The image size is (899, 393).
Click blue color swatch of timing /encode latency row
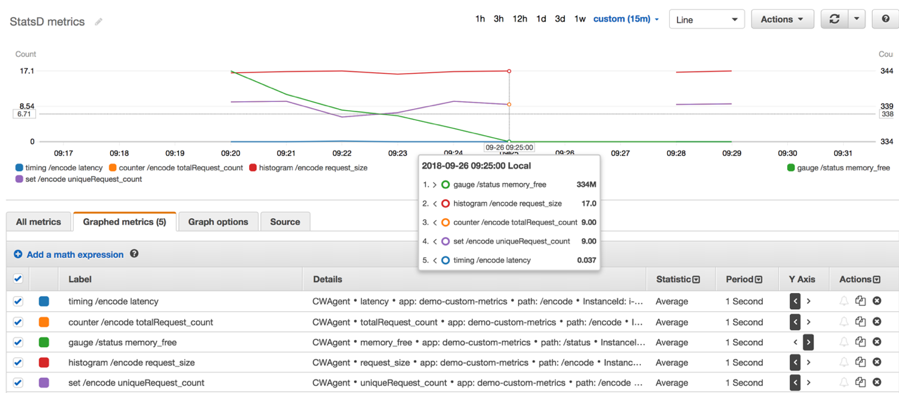click(x=44, y=301)
